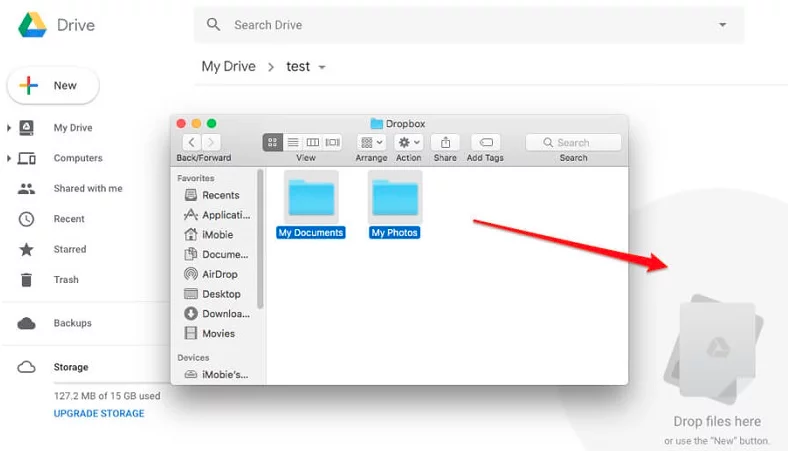Image resolution: width=788 pixels, height=451 pixels.
Task: Click the Search Drive input field
Action: click(469, 25)
